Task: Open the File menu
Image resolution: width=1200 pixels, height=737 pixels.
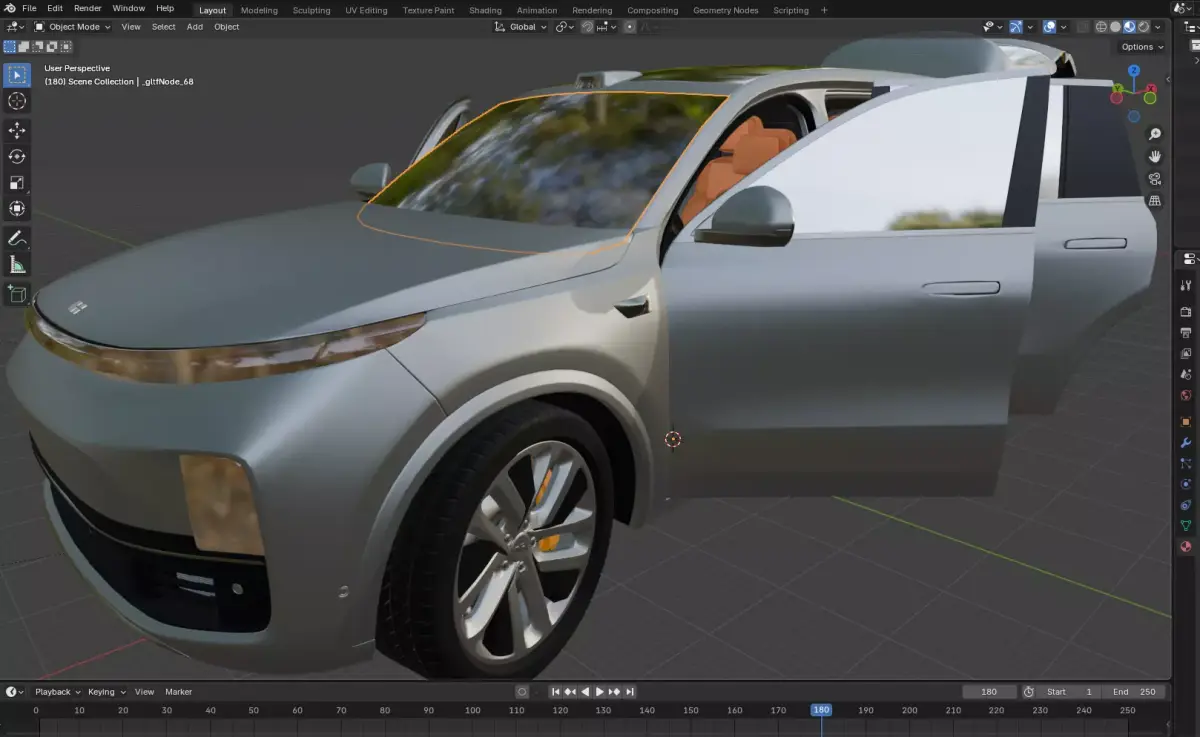Action: 29,8
